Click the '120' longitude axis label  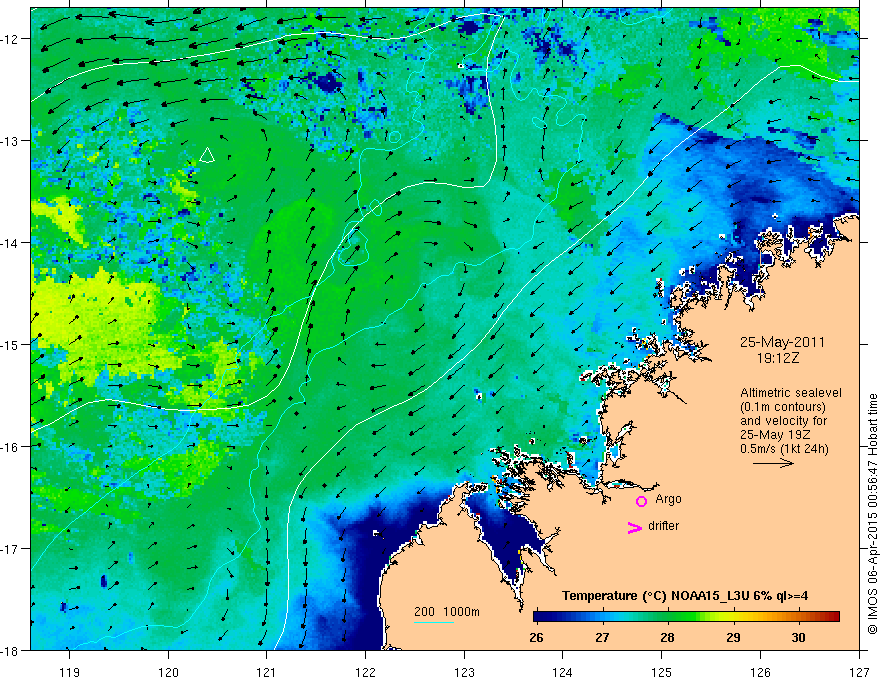(168, 672)
